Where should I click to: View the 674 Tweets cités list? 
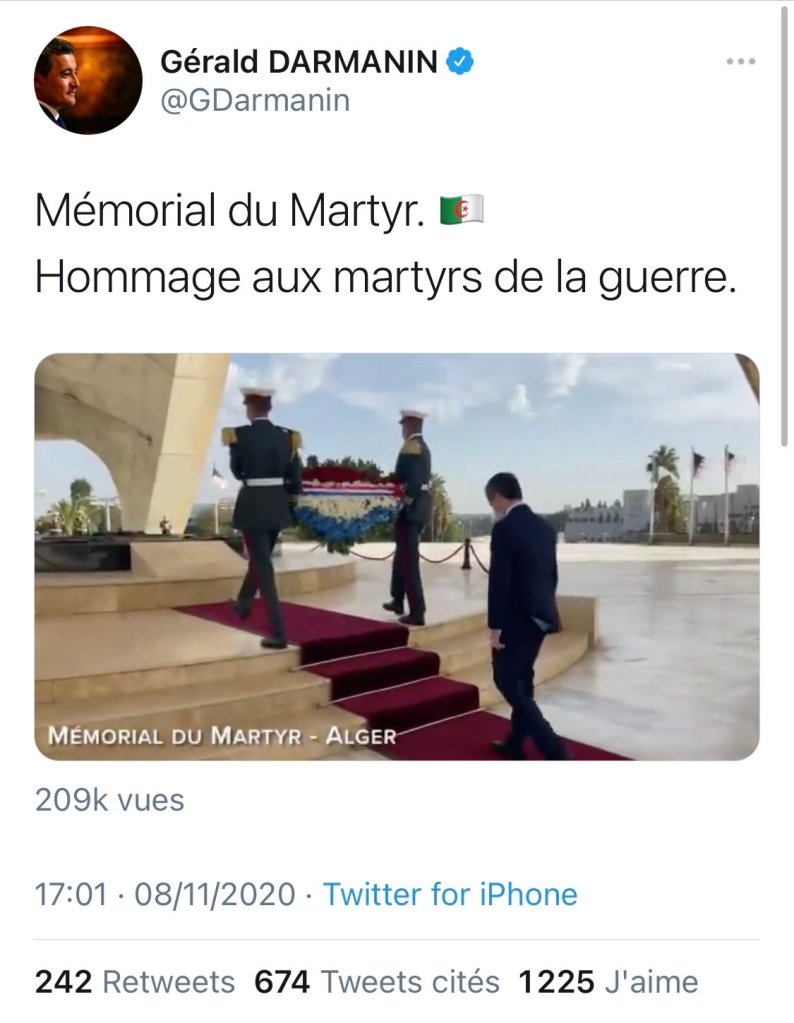(376, 982)
